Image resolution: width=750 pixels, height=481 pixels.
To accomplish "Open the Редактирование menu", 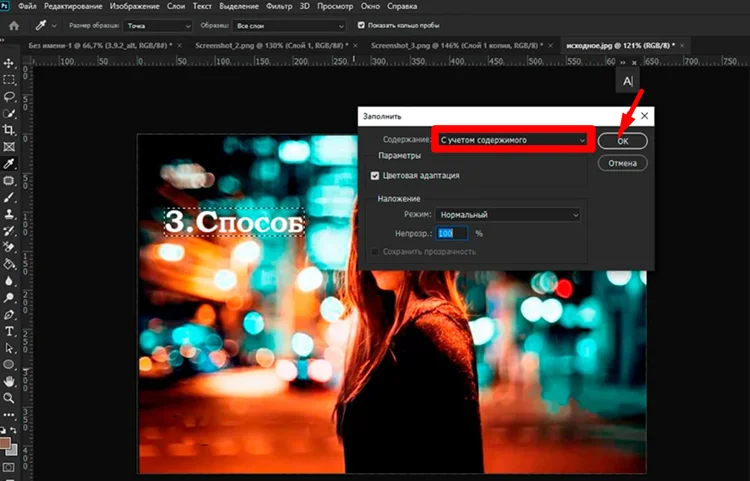I will click(x=73, y=6).
